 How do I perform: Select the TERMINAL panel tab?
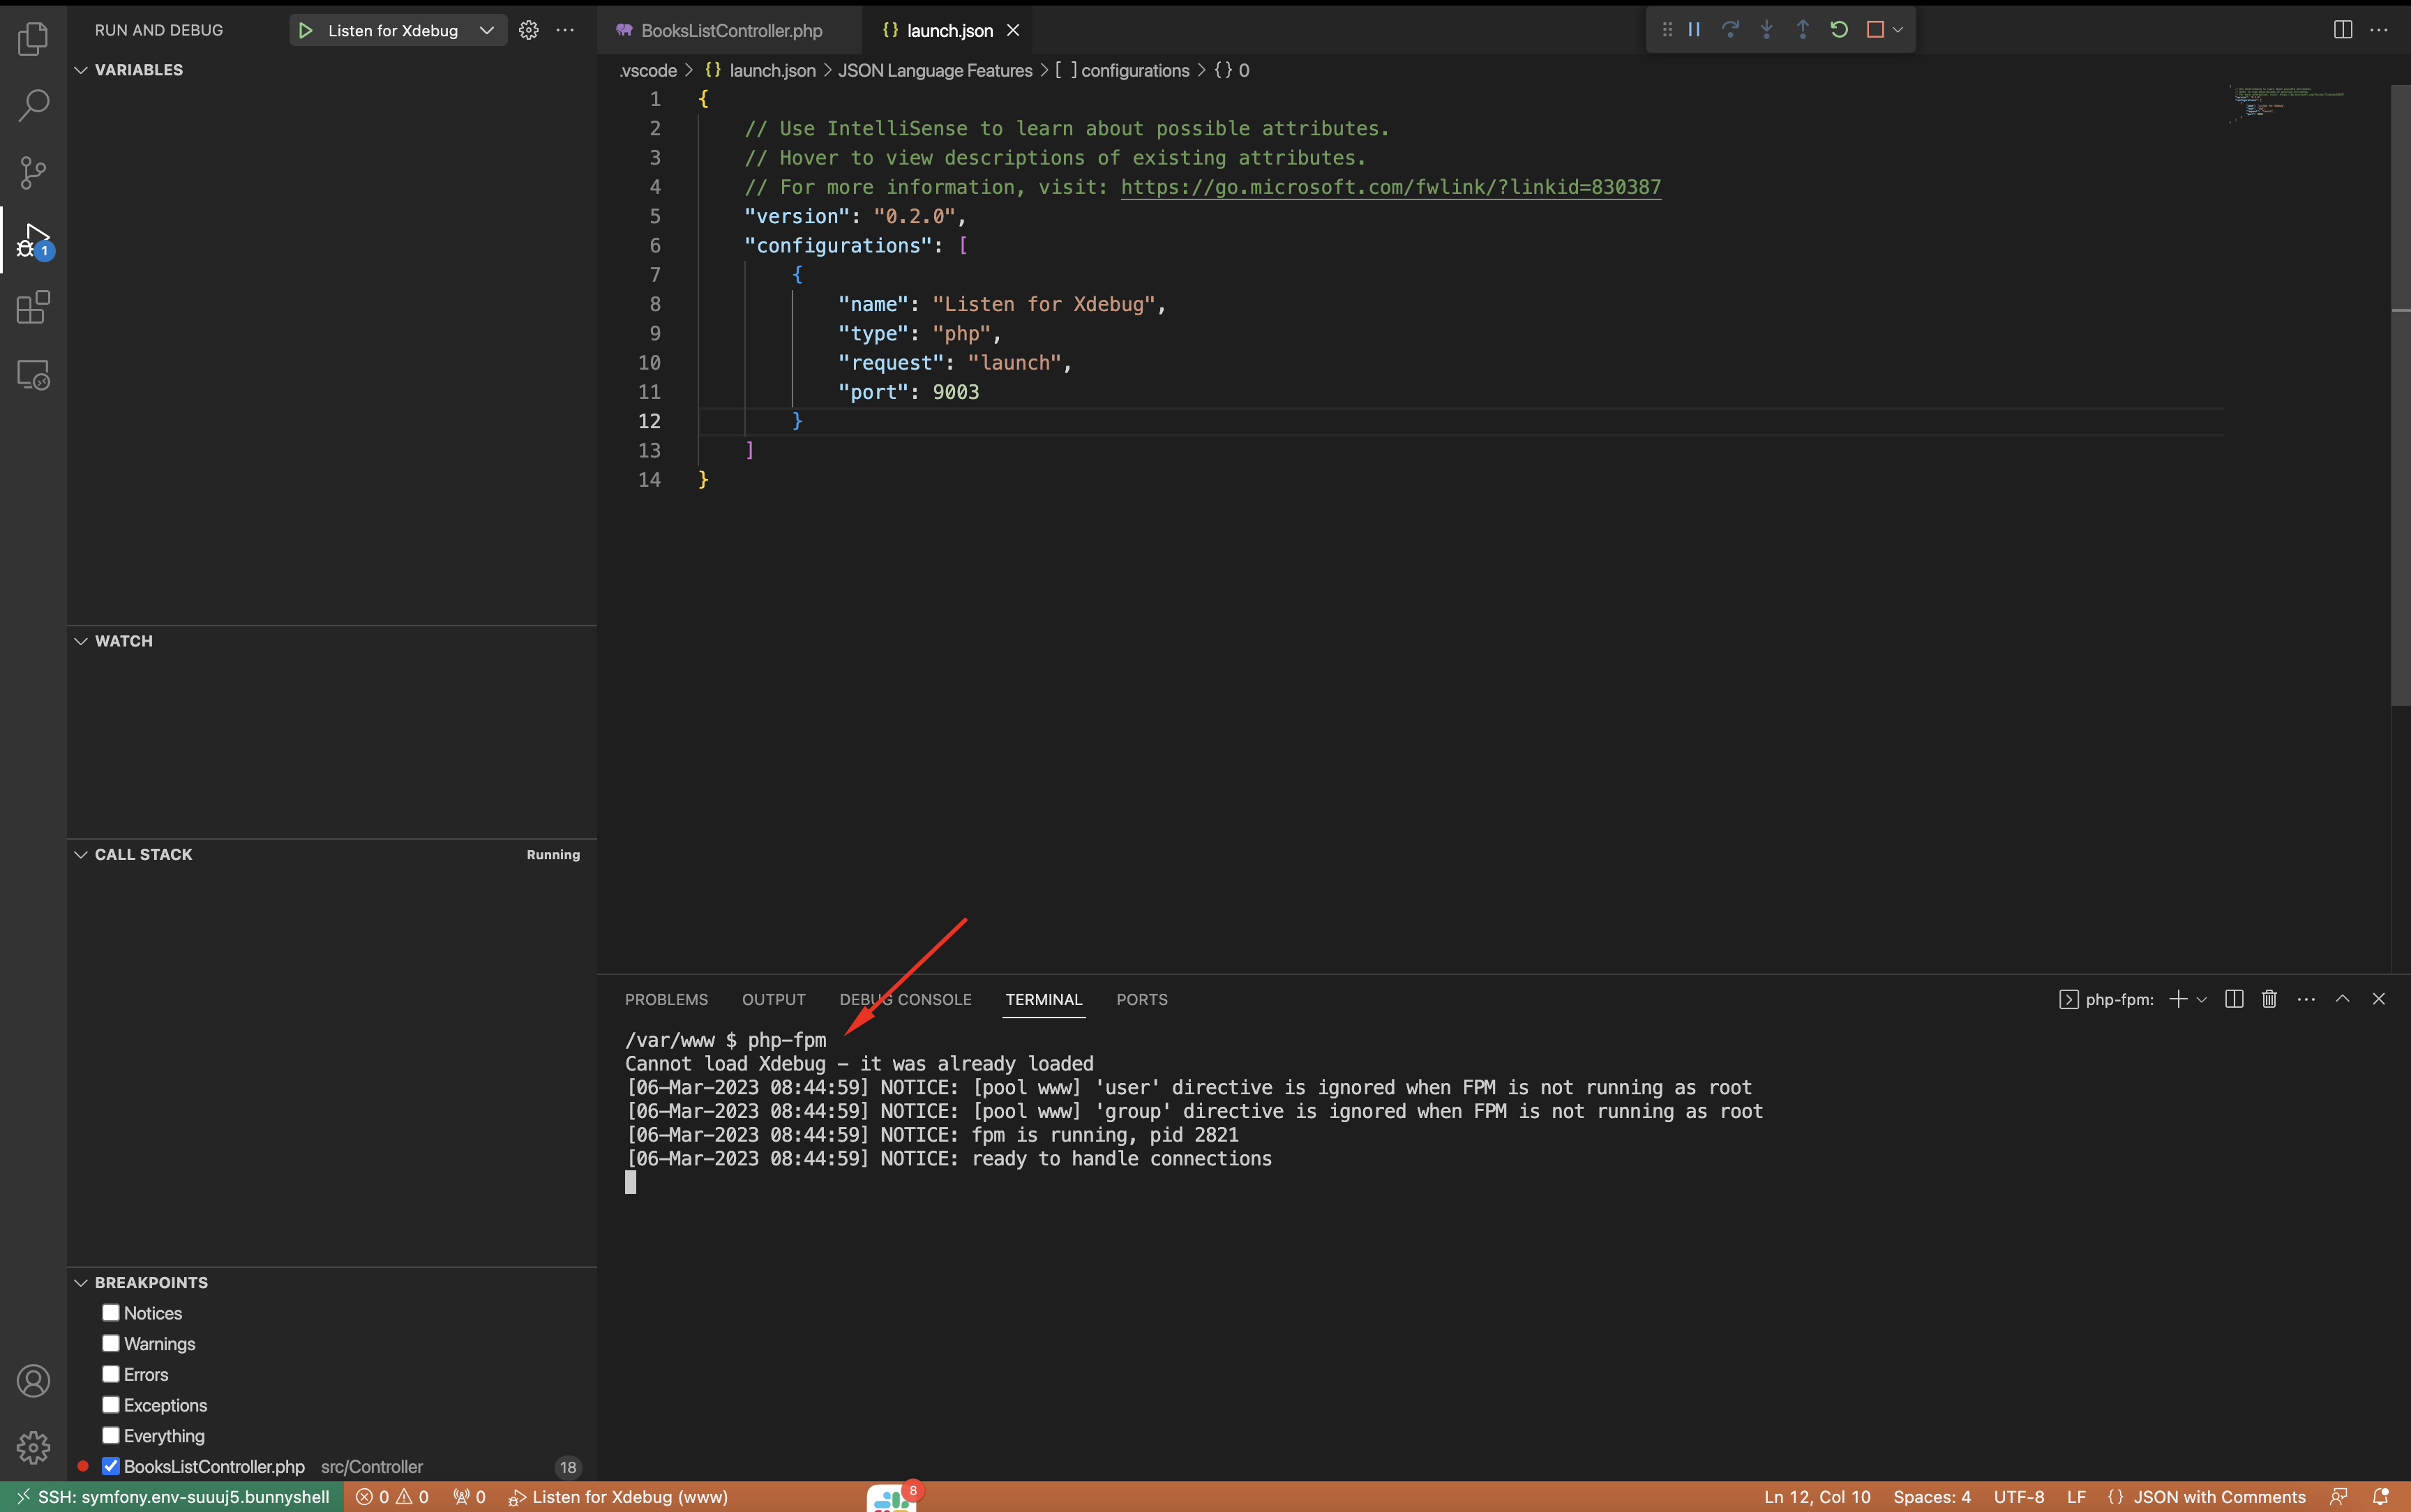(x=1044, y=1000)
